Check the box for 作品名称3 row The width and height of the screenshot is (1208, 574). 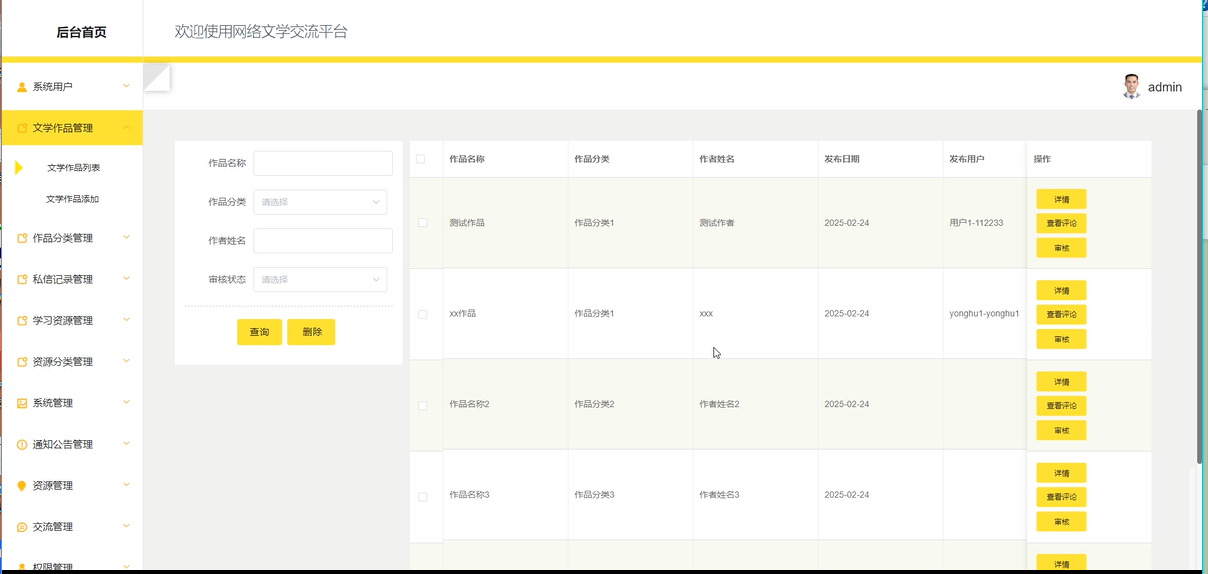[x=422, y=496]
